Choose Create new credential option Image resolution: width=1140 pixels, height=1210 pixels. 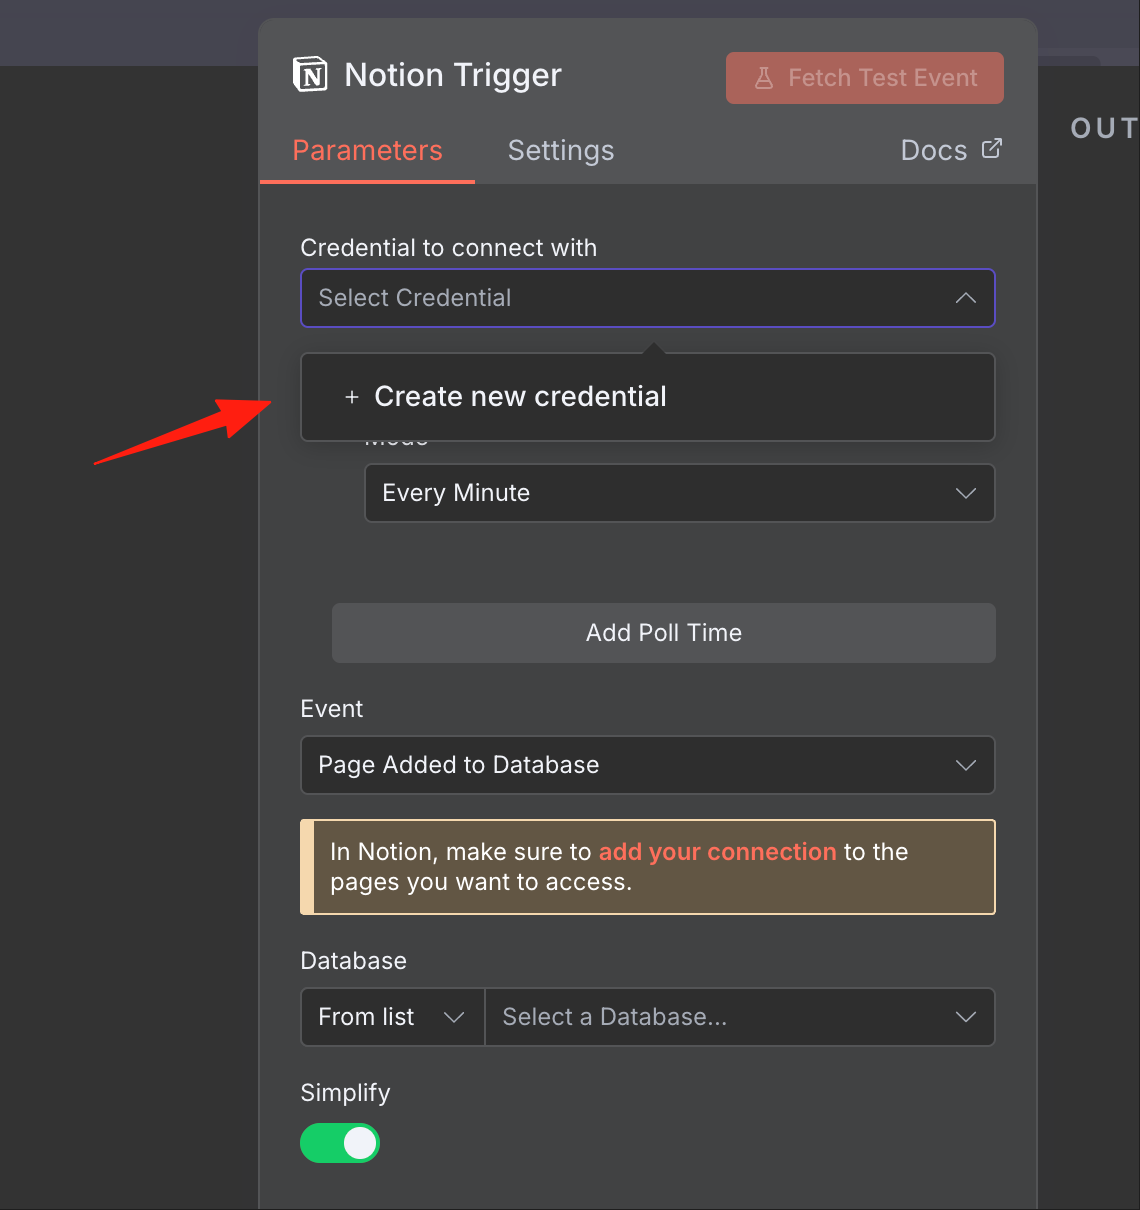(648, 397)
